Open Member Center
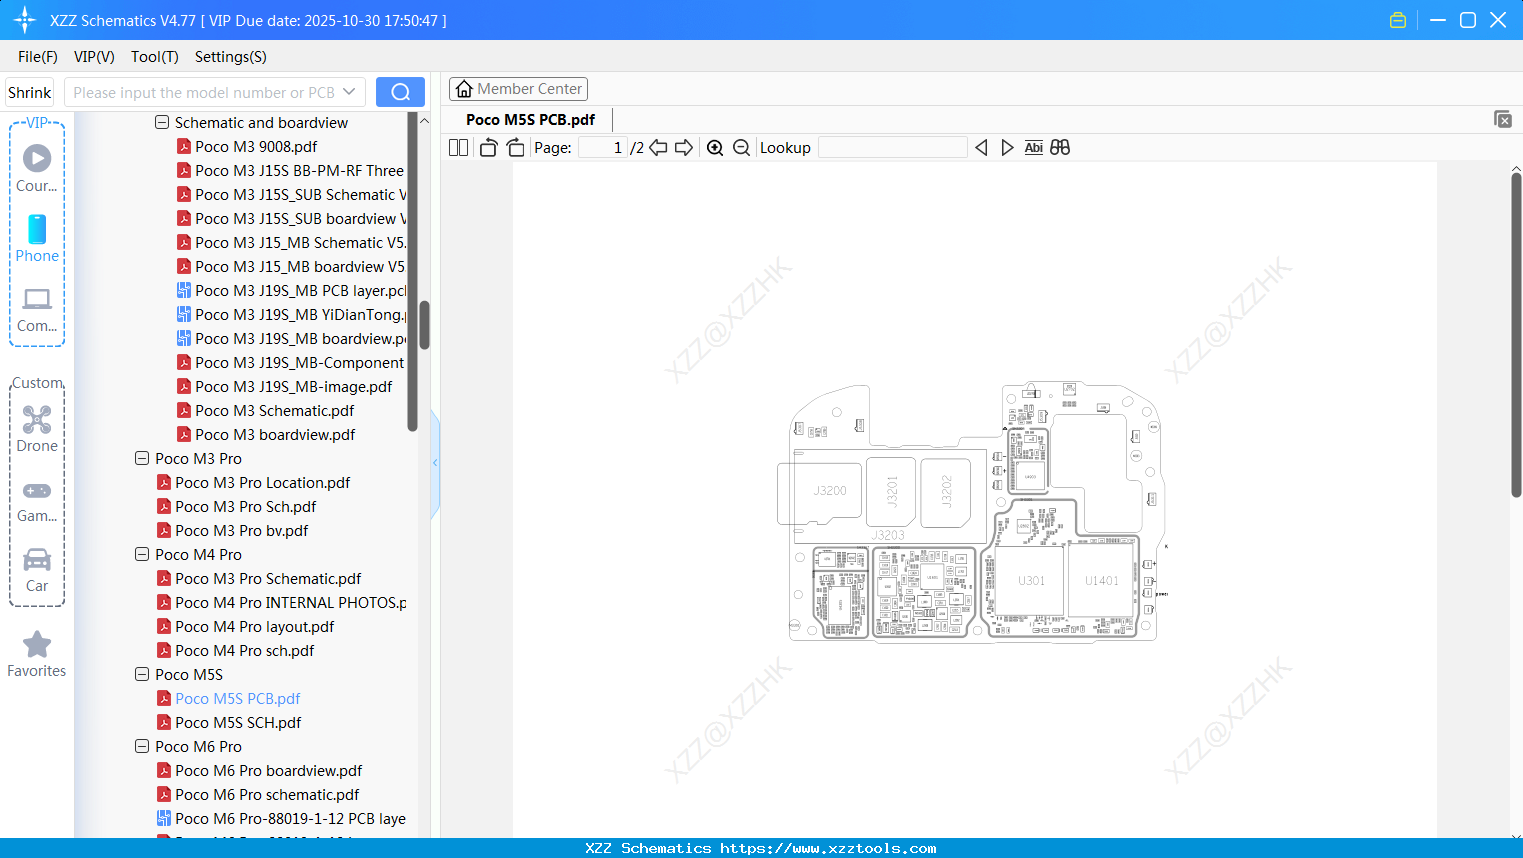The height and width of the screenshot is (858, 1523). [x=518, y=89]
